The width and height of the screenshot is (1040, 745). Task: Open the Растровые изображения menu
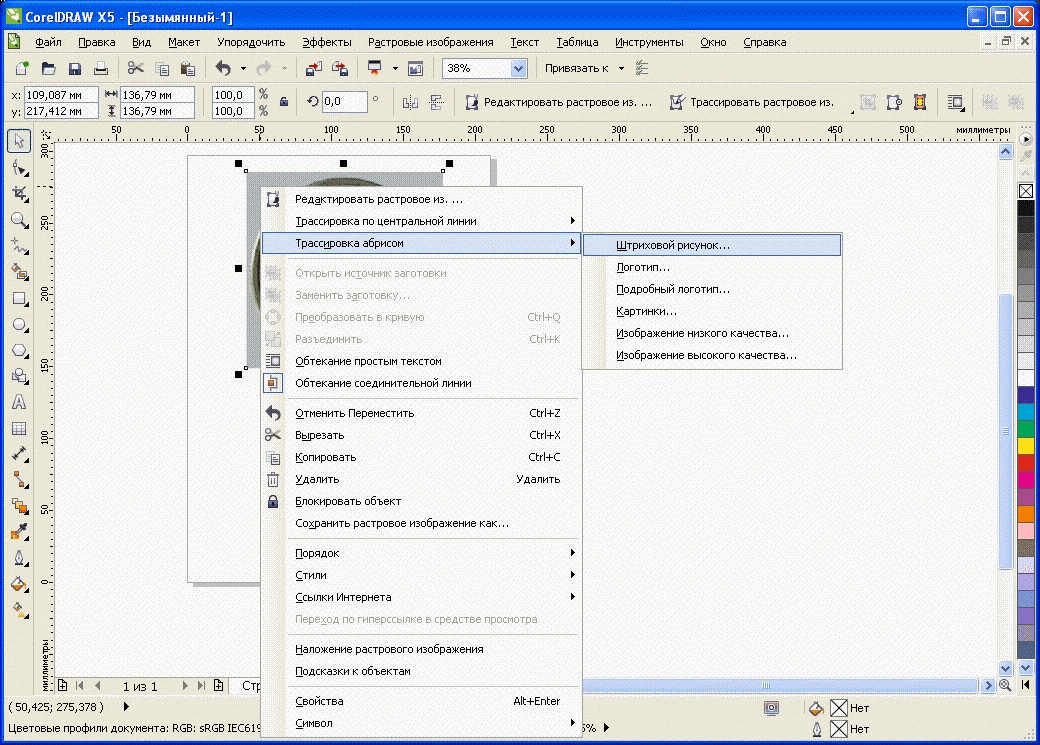430,42
